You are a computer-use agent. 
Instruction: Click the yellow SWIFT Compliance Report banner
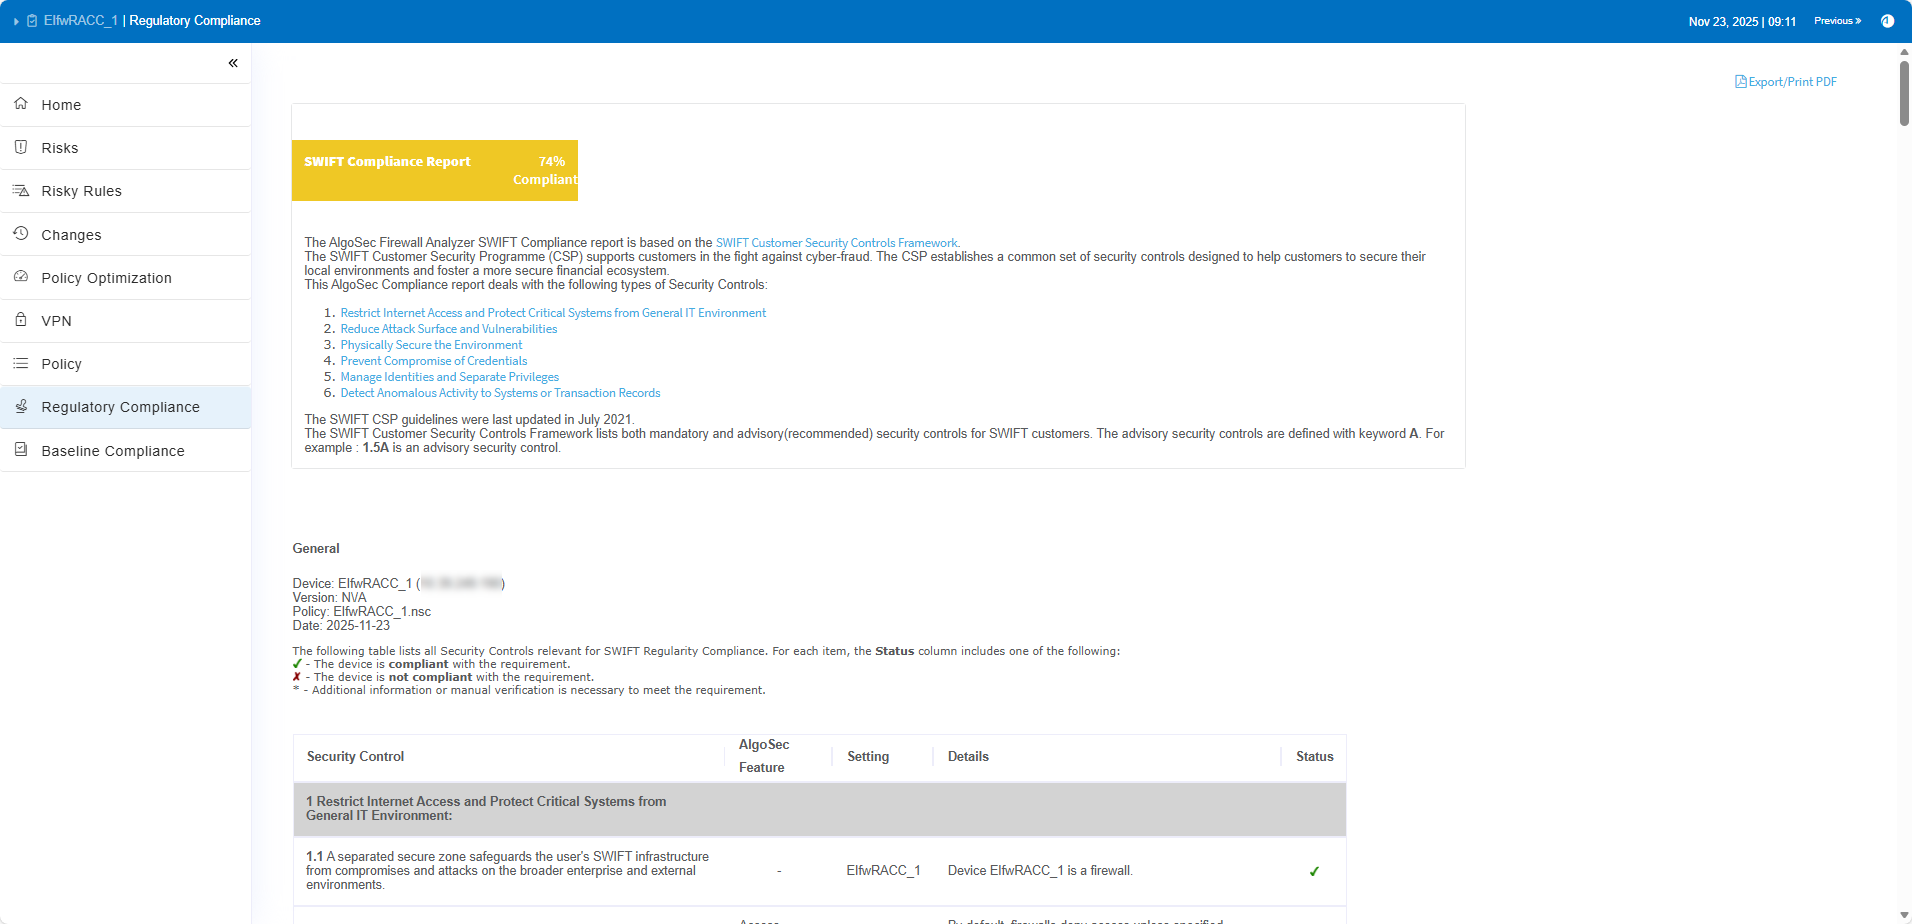(x=434, y=170)
